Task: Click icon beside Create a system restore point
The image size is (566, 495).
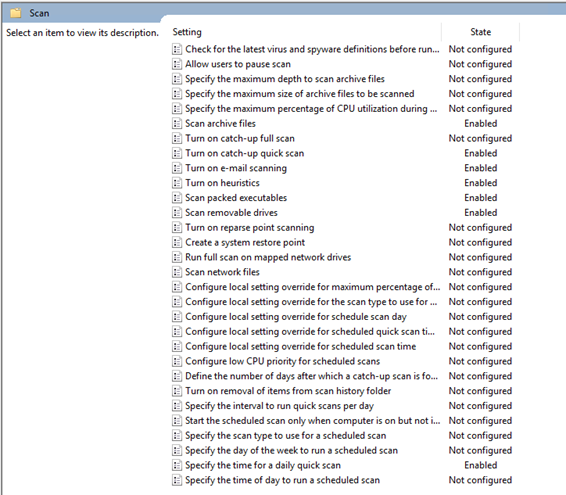Action: pos(177,243)
